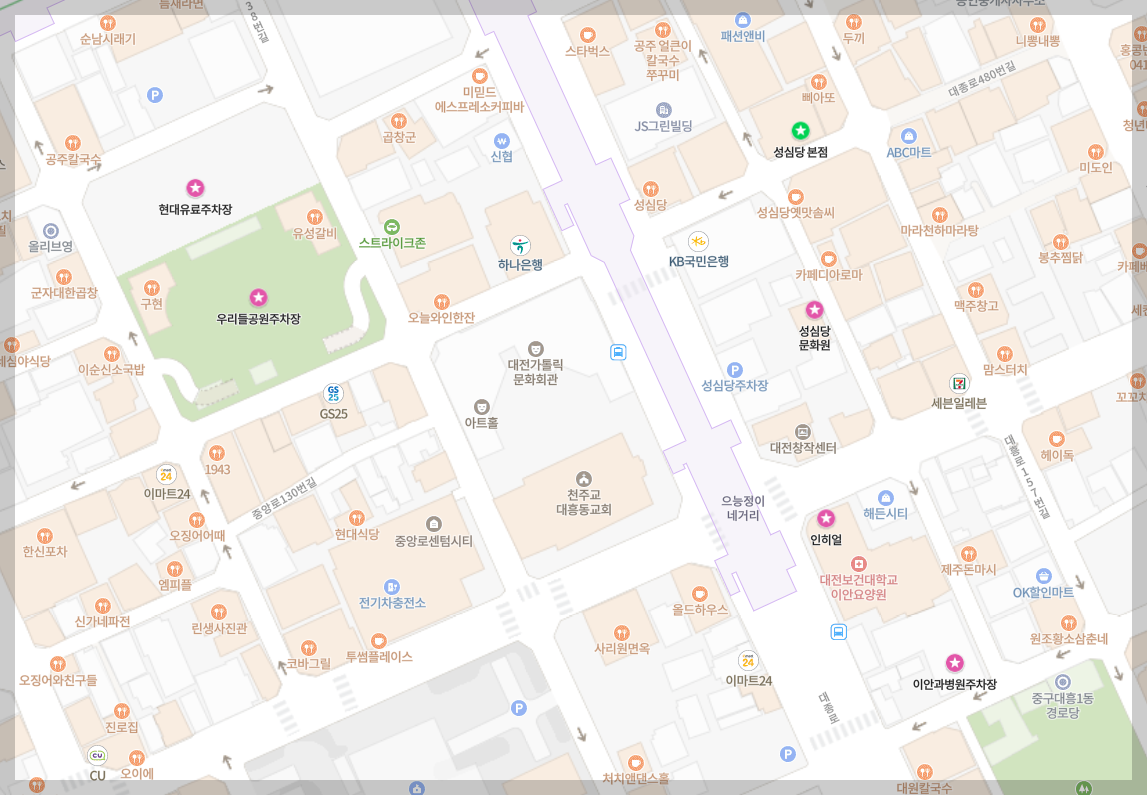Open the bus stop icon beside 대전가톨릭문화회관

point(618,353)
